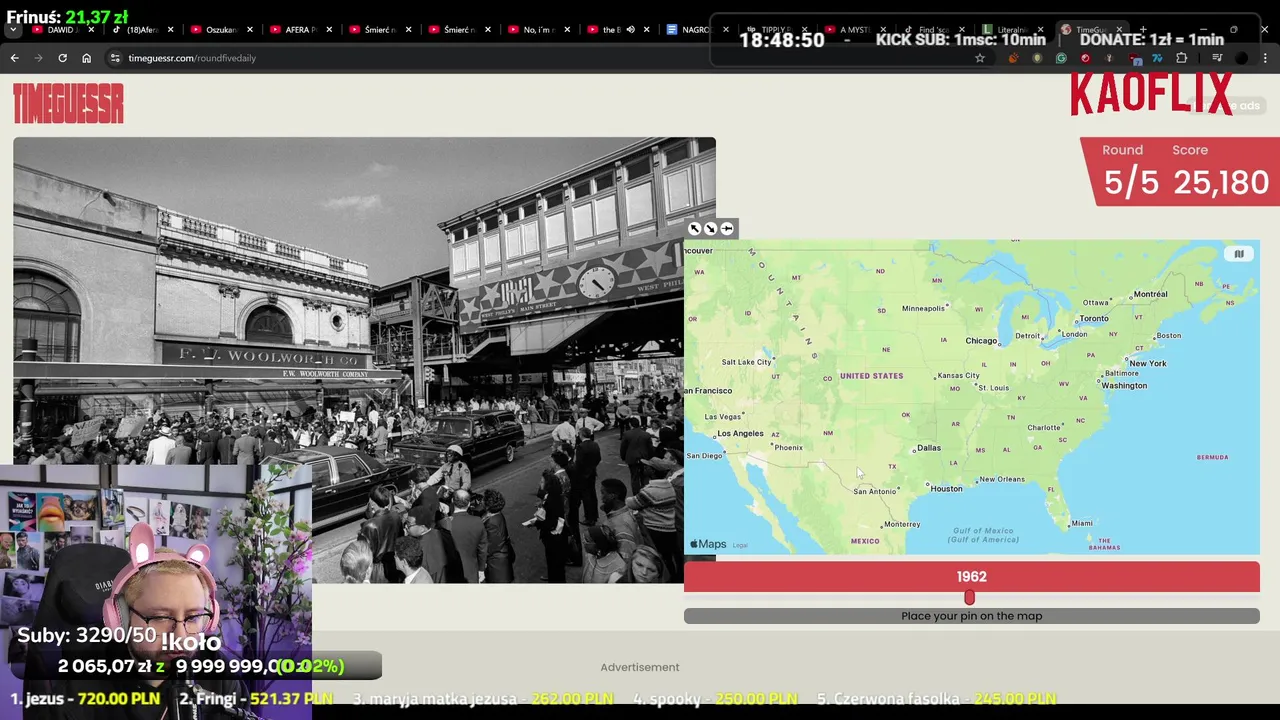
Task: Open the historical Woolworth photo
Action: coord(364,360)
